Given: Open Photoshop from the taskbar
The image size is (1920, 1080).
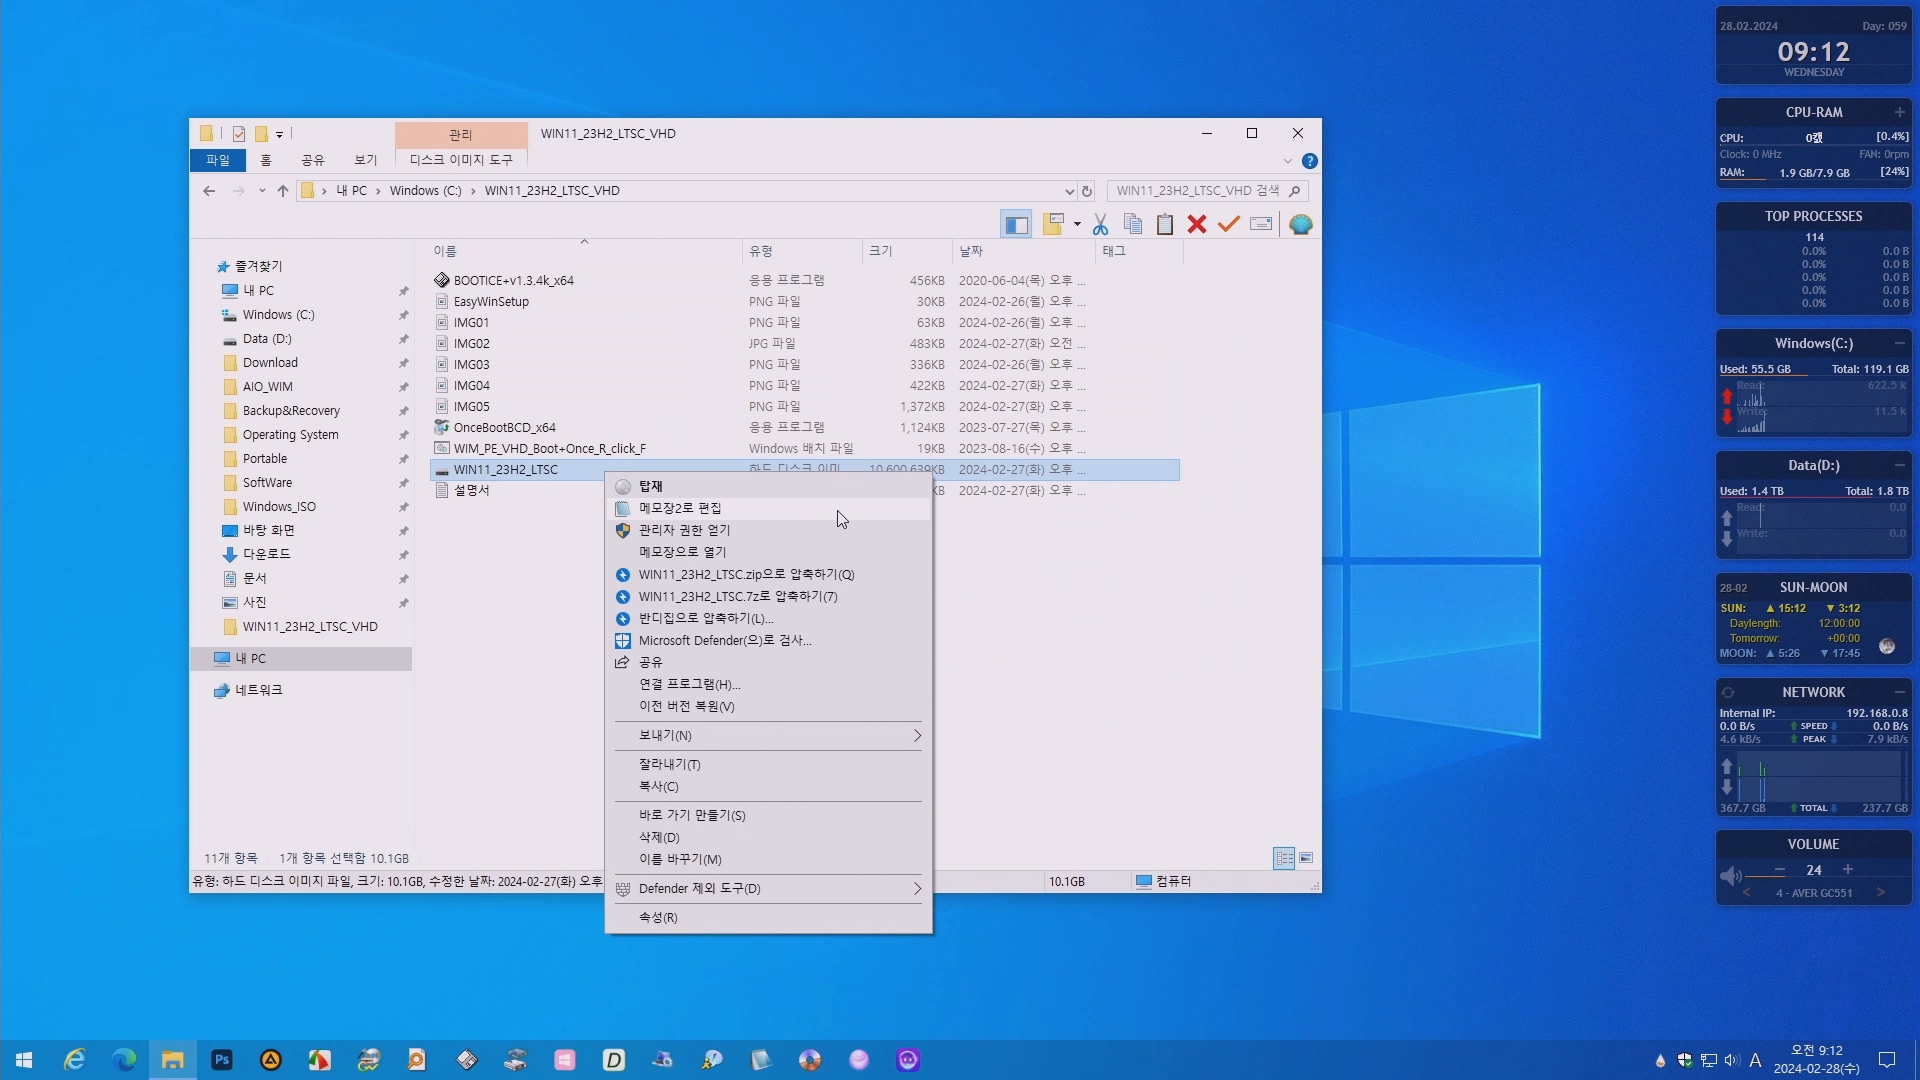Looking at the screenshot, I should click(222, 1060).
